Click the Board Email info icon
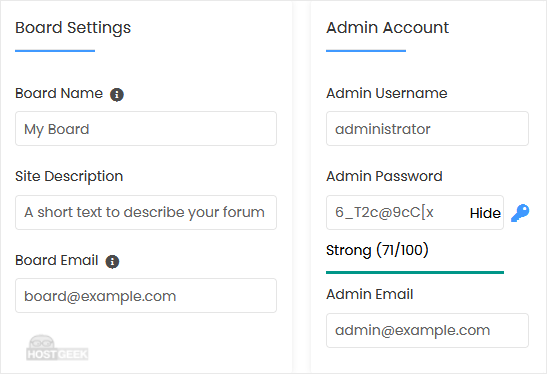 tap(112, 261)
